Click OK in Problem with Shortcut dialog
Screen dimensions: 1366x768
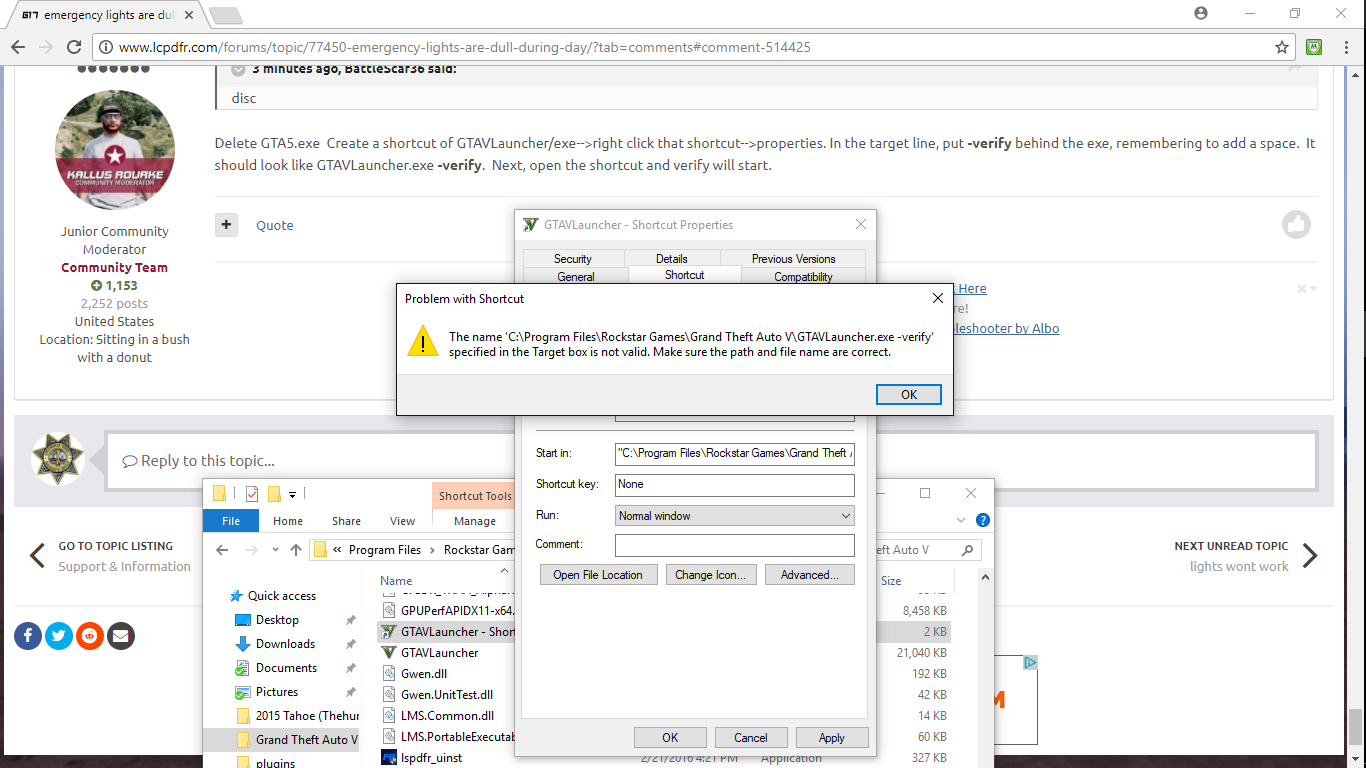tap(909, 394)
